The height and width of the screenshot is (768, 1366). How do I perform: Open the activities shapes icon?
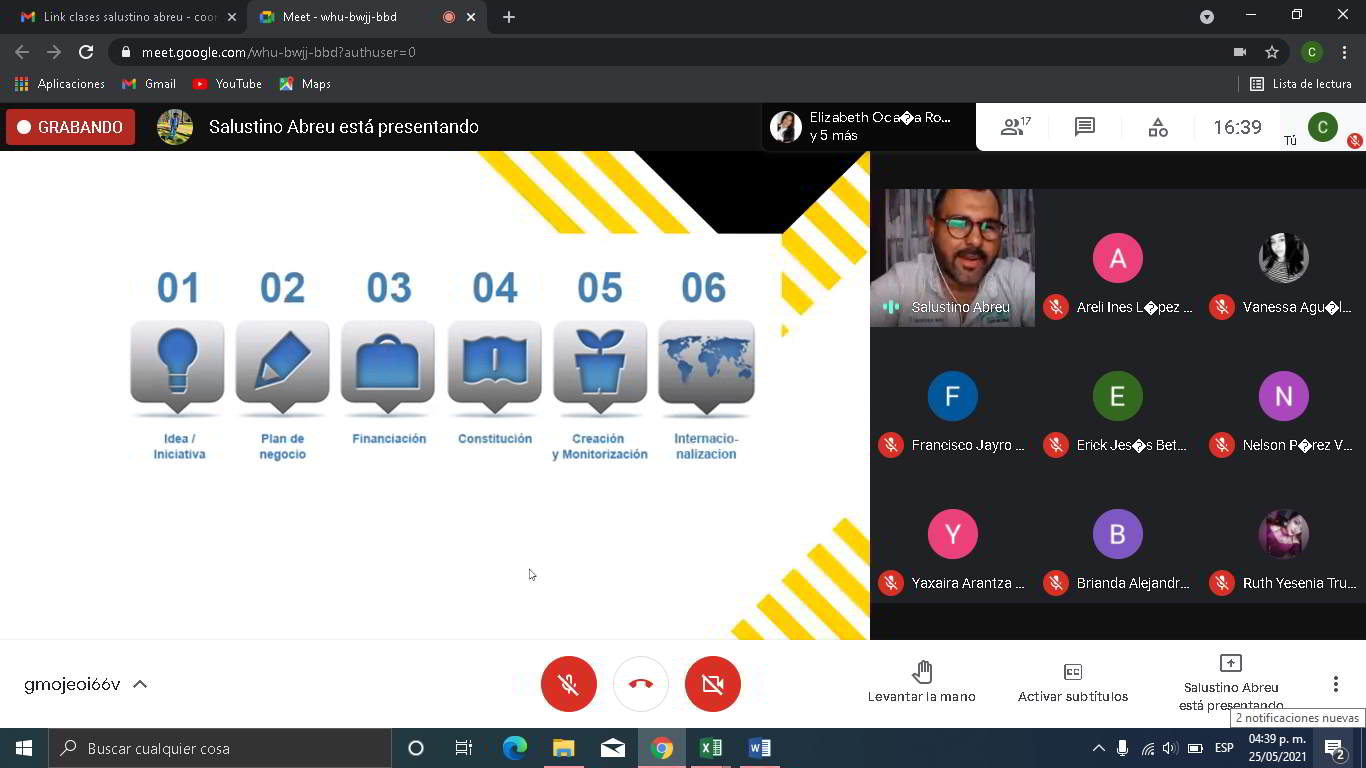tap(1157, 127)
